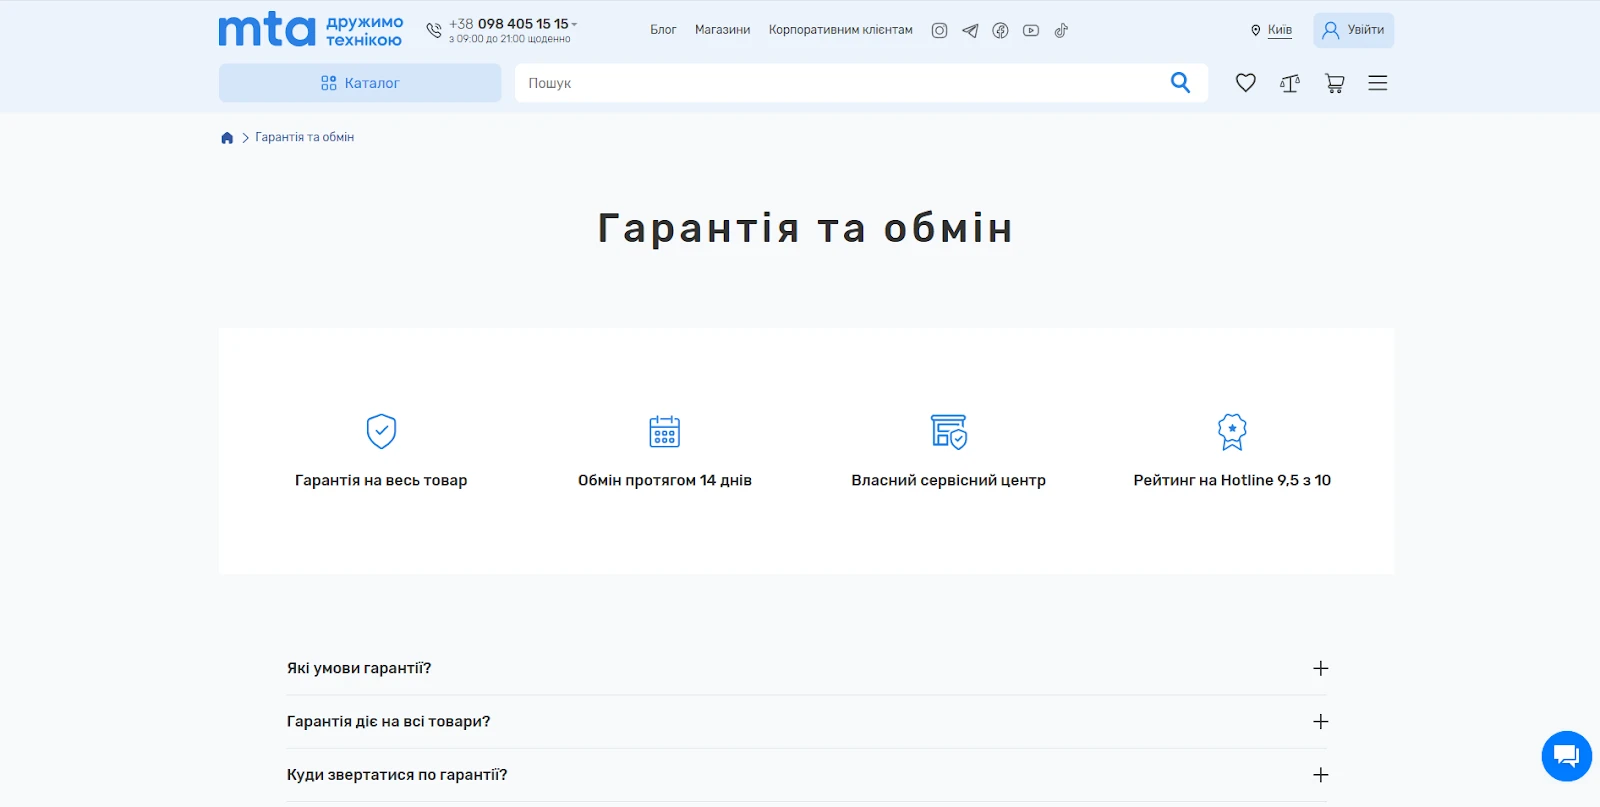The image size is (1600, 807).
Task: Open the Facebook social icon
Action: [1000, 31]
